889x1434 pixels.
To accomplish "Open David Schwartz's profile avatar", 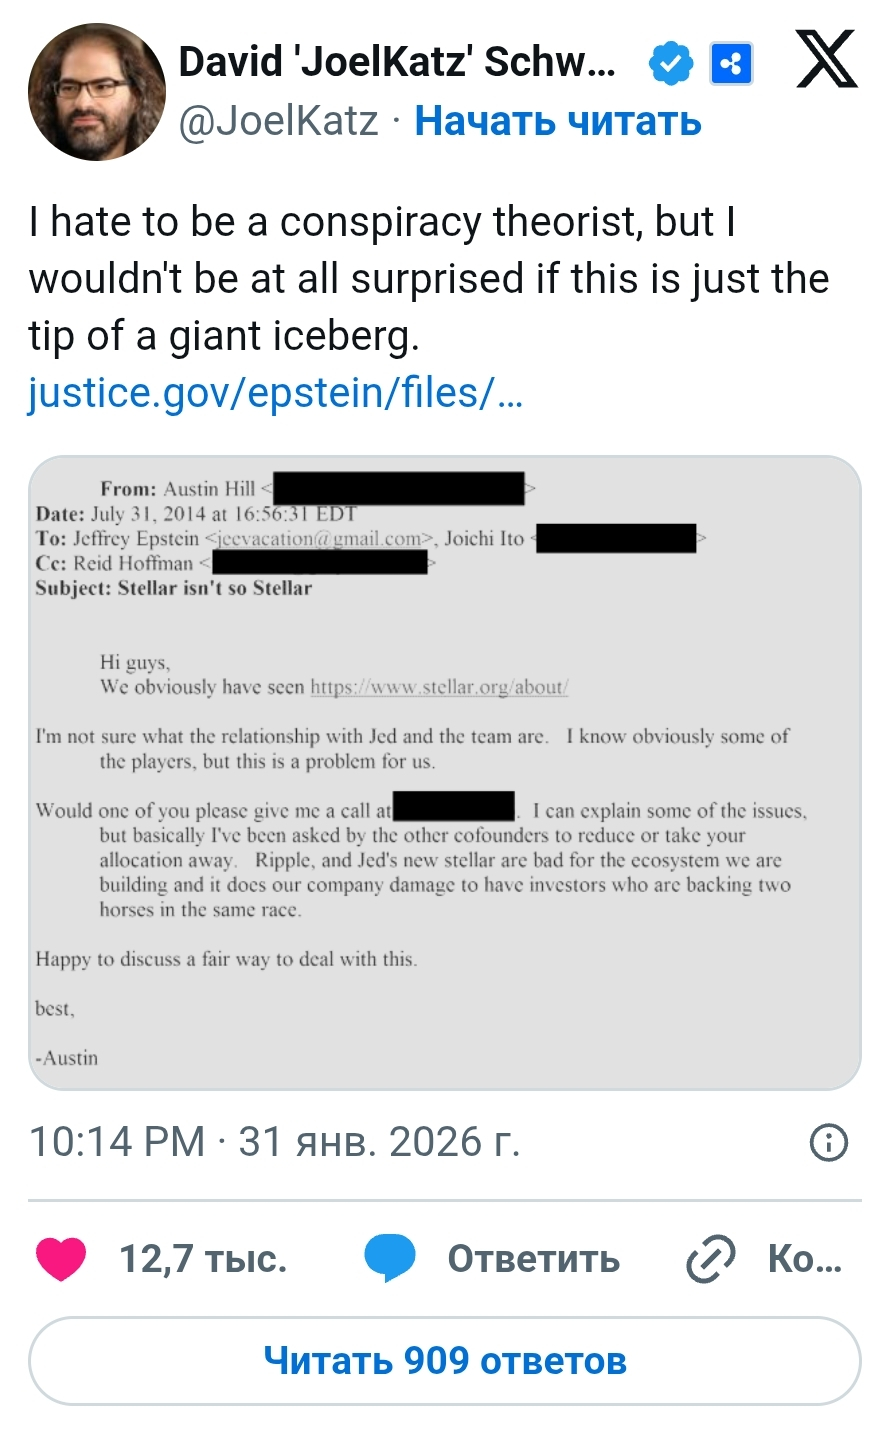I will coord(97,92).
